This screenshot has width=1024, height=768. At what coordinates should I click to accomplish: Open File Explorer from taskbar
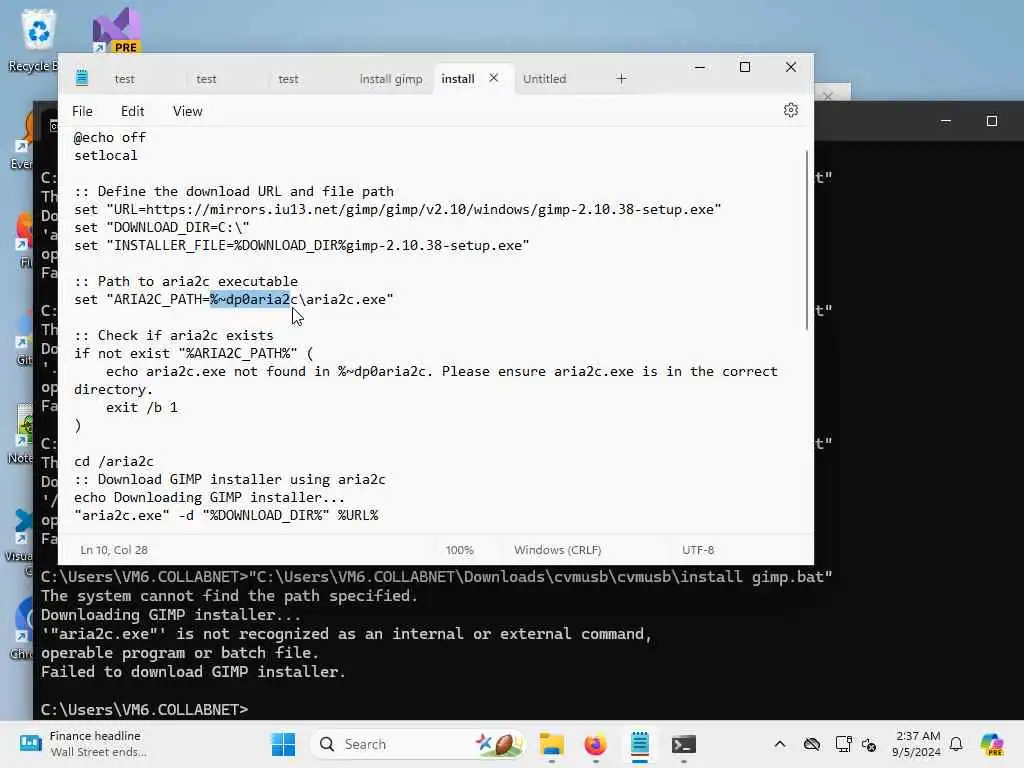point(552,744)
